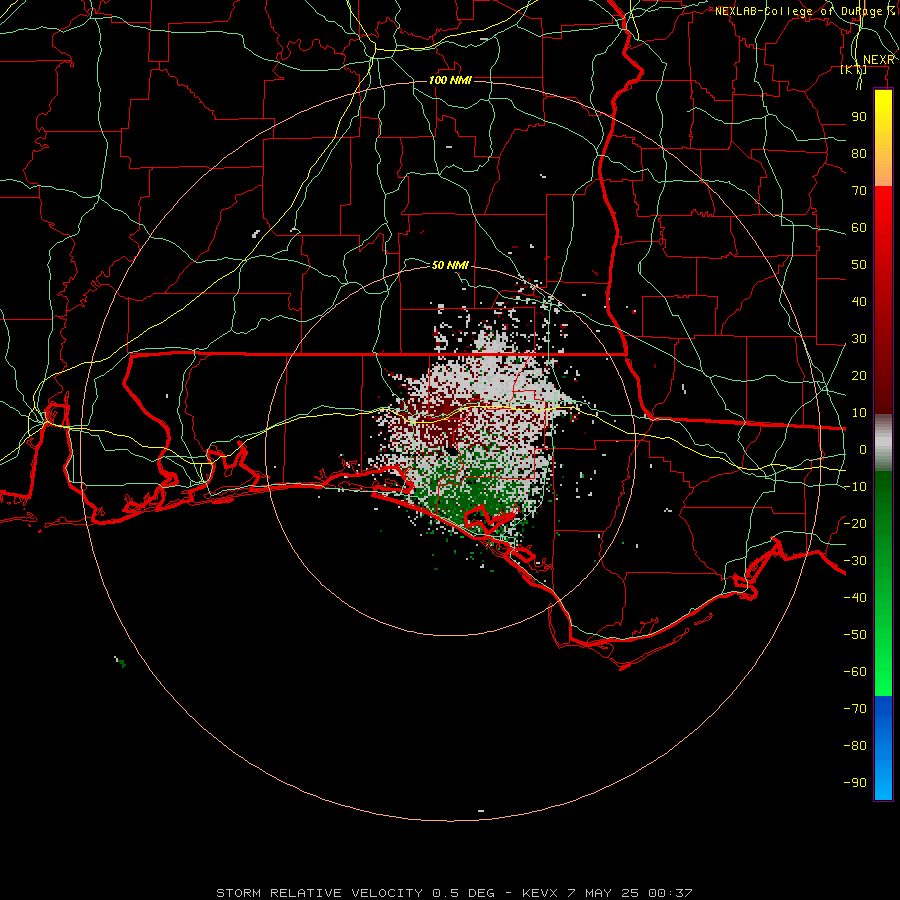The height and width of the screenshot is (900, 900).
Task: Select the positive 70 value on the velocity scale
Action: click(859, 191)
